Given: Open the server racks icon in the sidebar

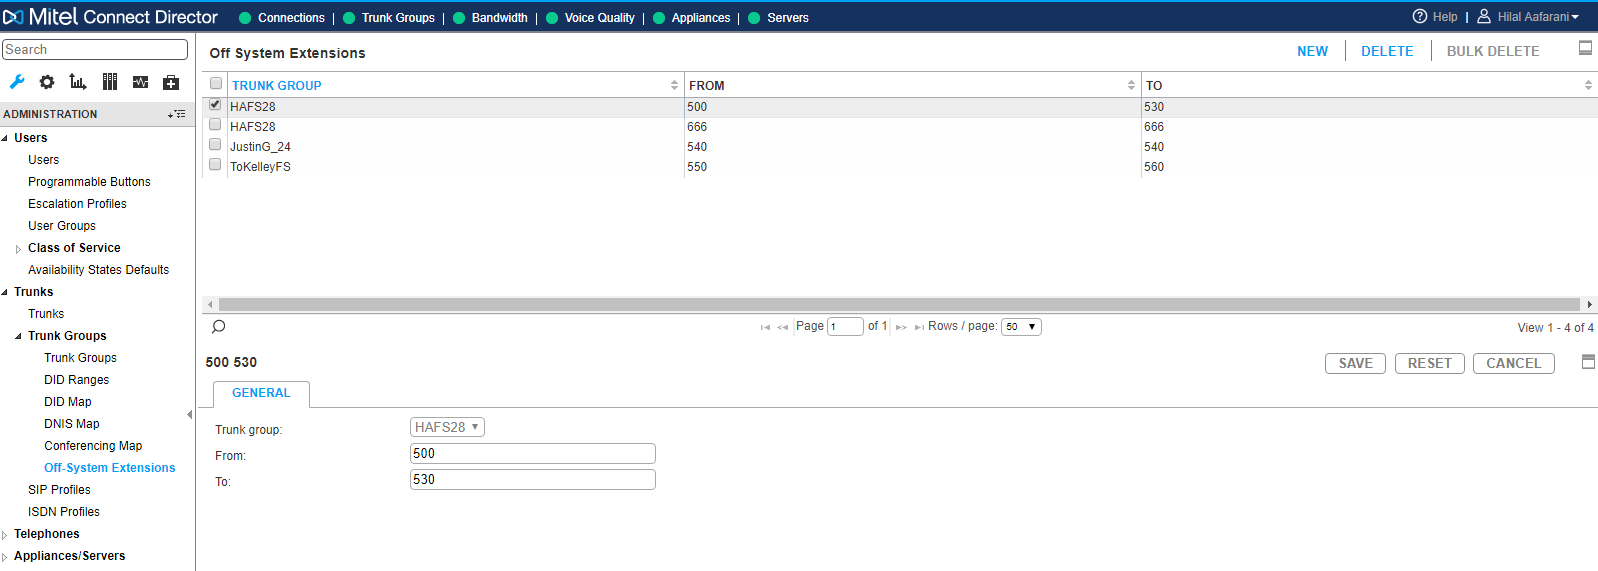Looking at the screenshot, I should click(x=110, y=82).
